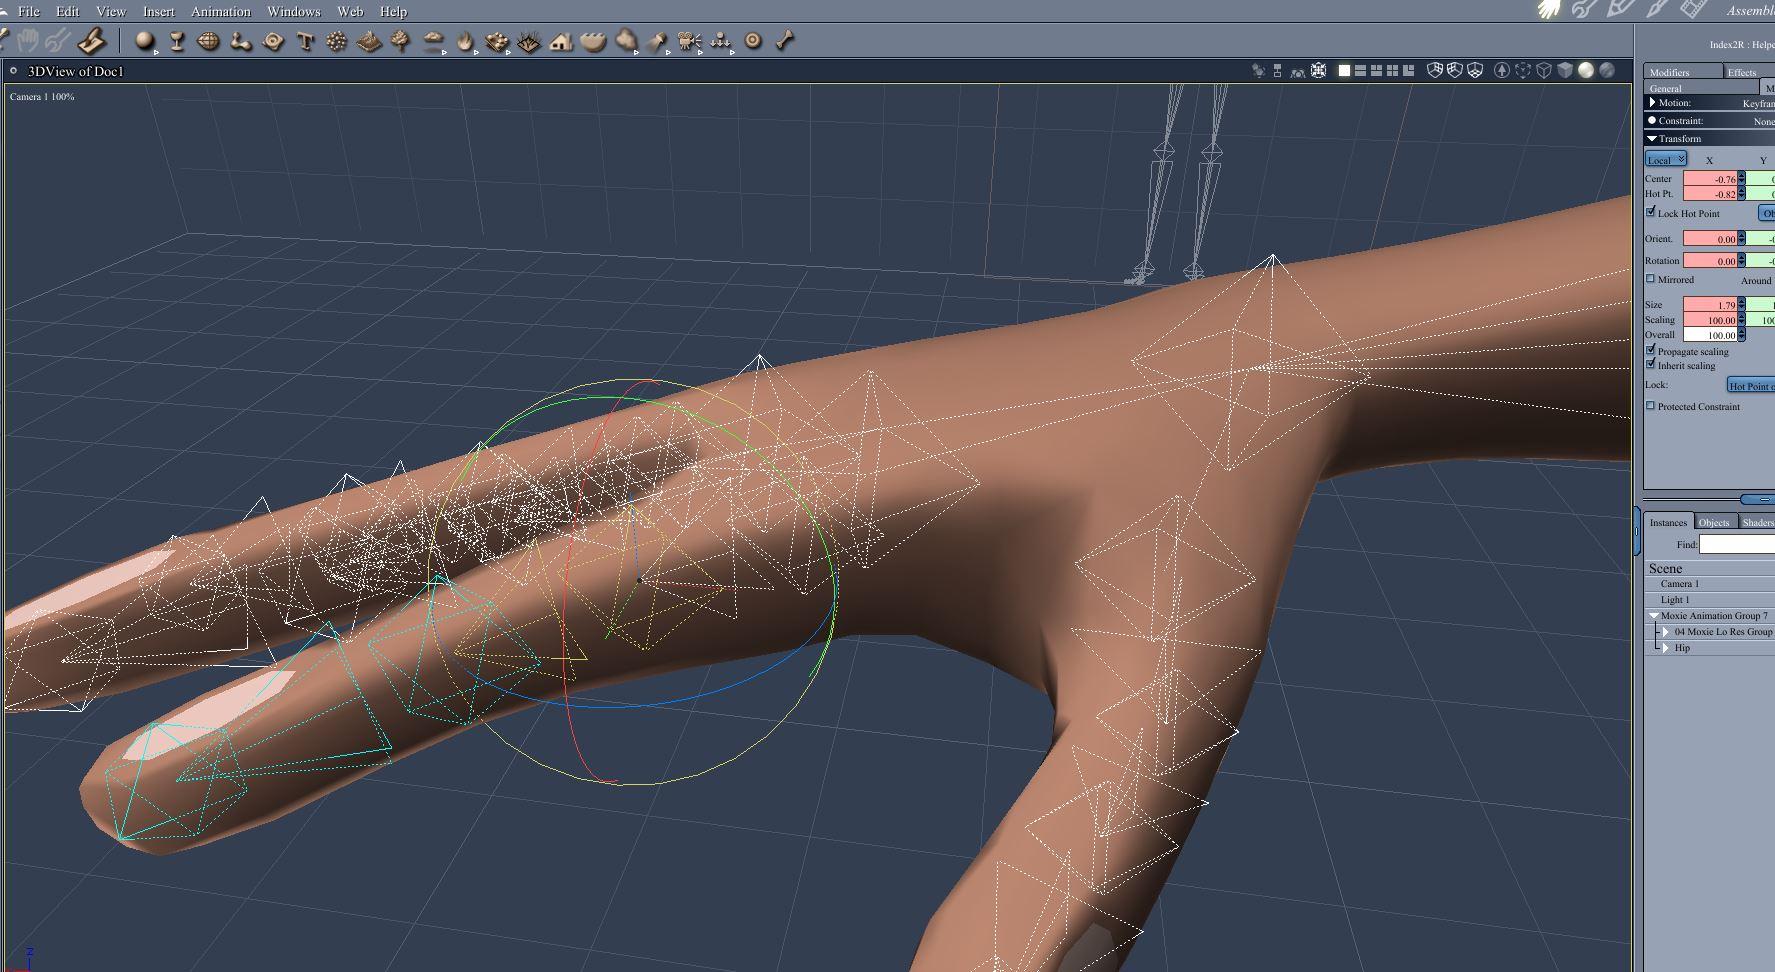This screenshot has height=972, width=1775.
Task: Open the Edit menu
Action: click(x=68, y=11)
